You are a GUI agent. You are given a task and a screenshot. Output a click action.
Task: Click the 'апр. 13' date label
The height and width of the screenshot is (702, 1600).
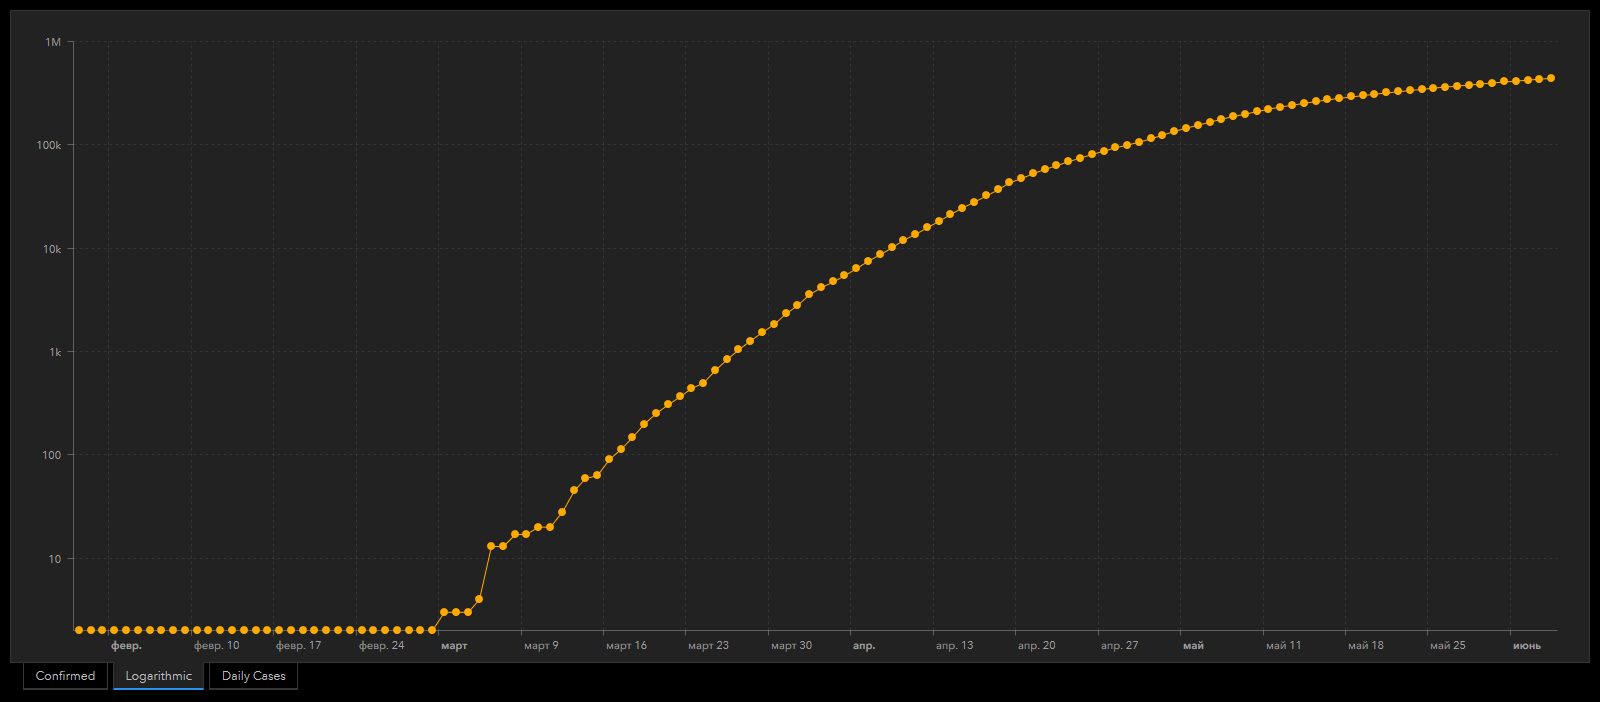pyautogui.click(x=954, y=646)
